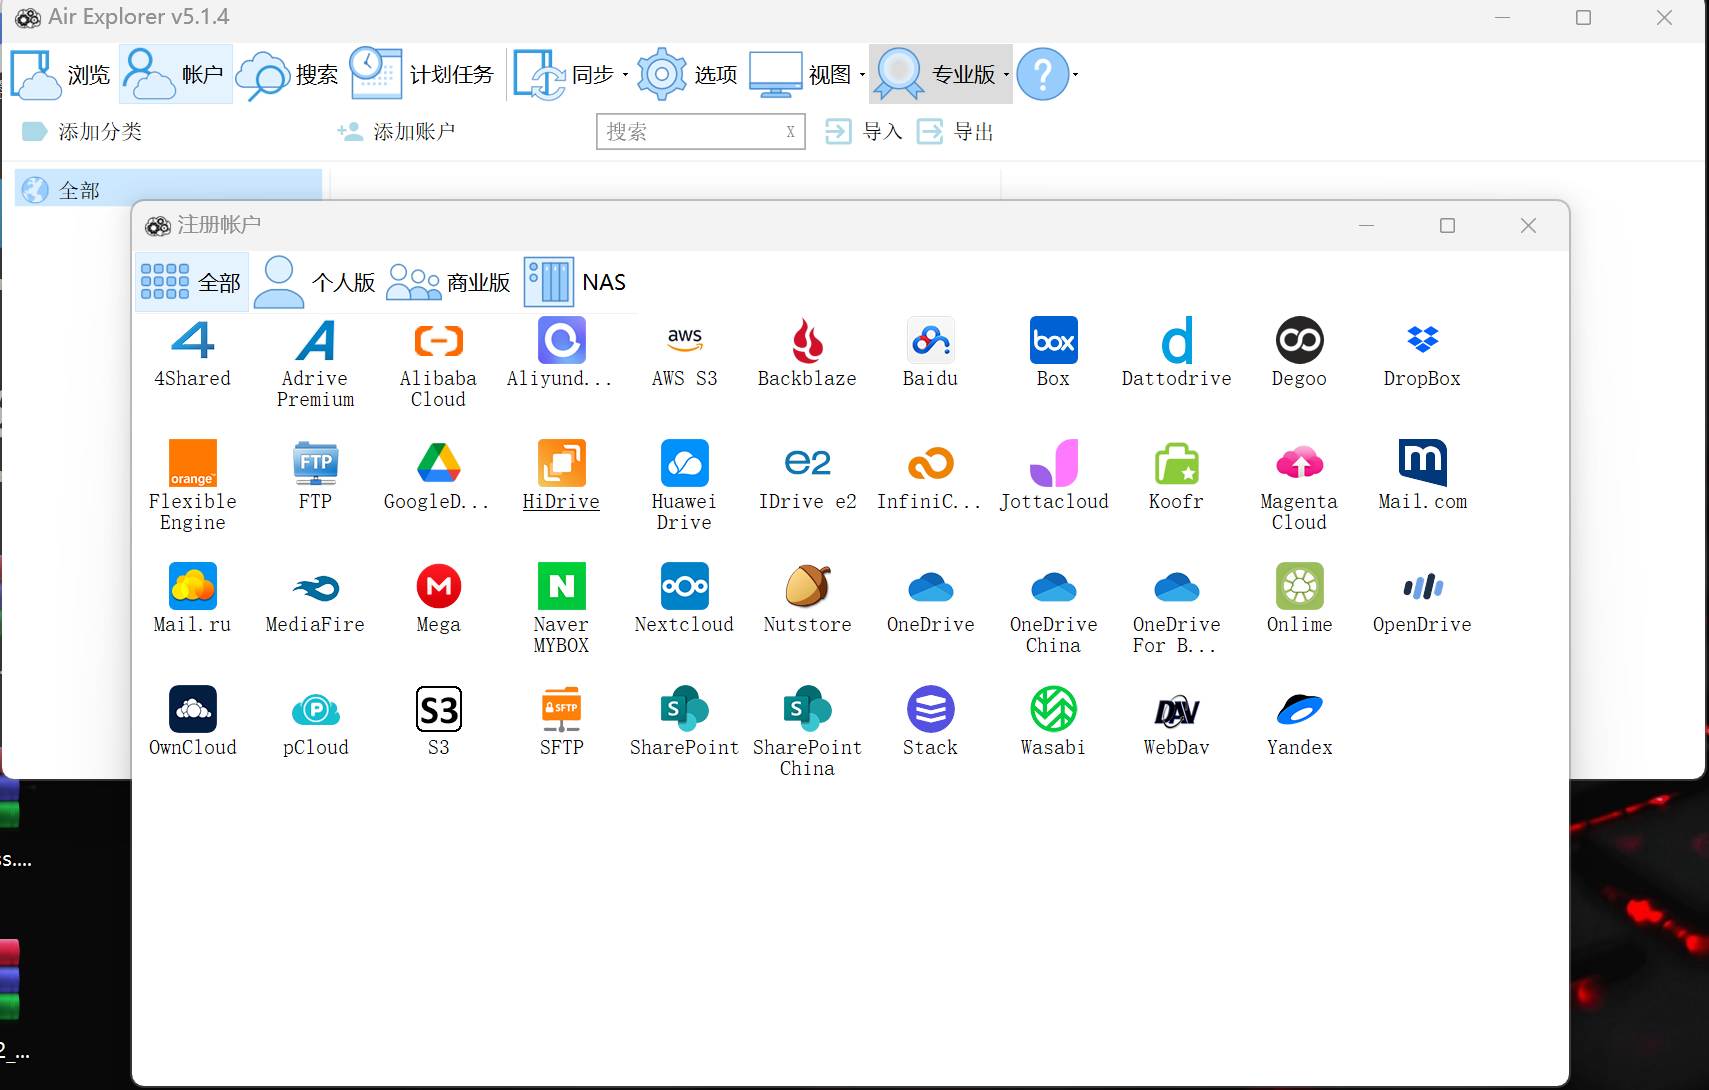This screenshot has width=1709, height=1090.
Task: Pick the Huawei Drive icon
Action: pyautogui.click(x=685, y=464)
